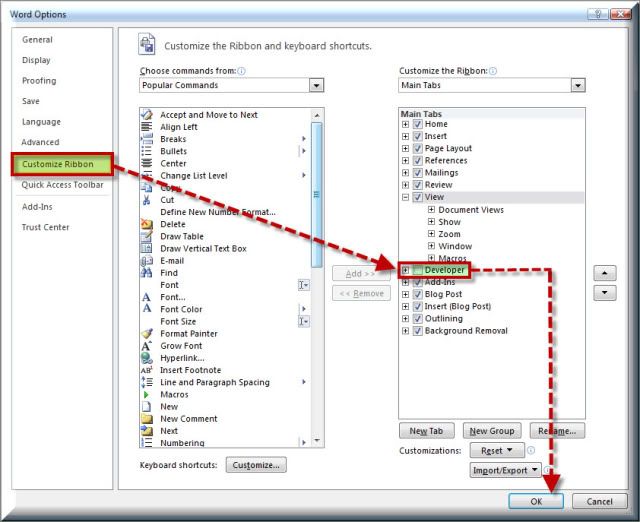This screenshot has width=640, height=522.
Task: Uncheck the Home tab checkbox
Action: click(417, 124)
